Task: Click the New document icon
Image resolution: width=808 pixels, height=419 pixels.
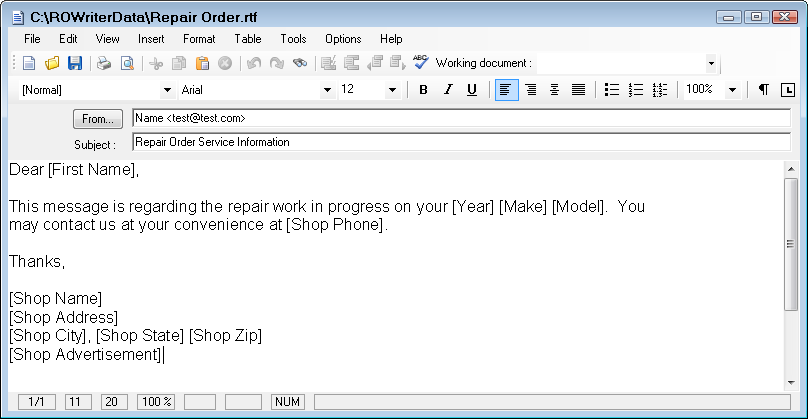Action: (x=29, y=64)
